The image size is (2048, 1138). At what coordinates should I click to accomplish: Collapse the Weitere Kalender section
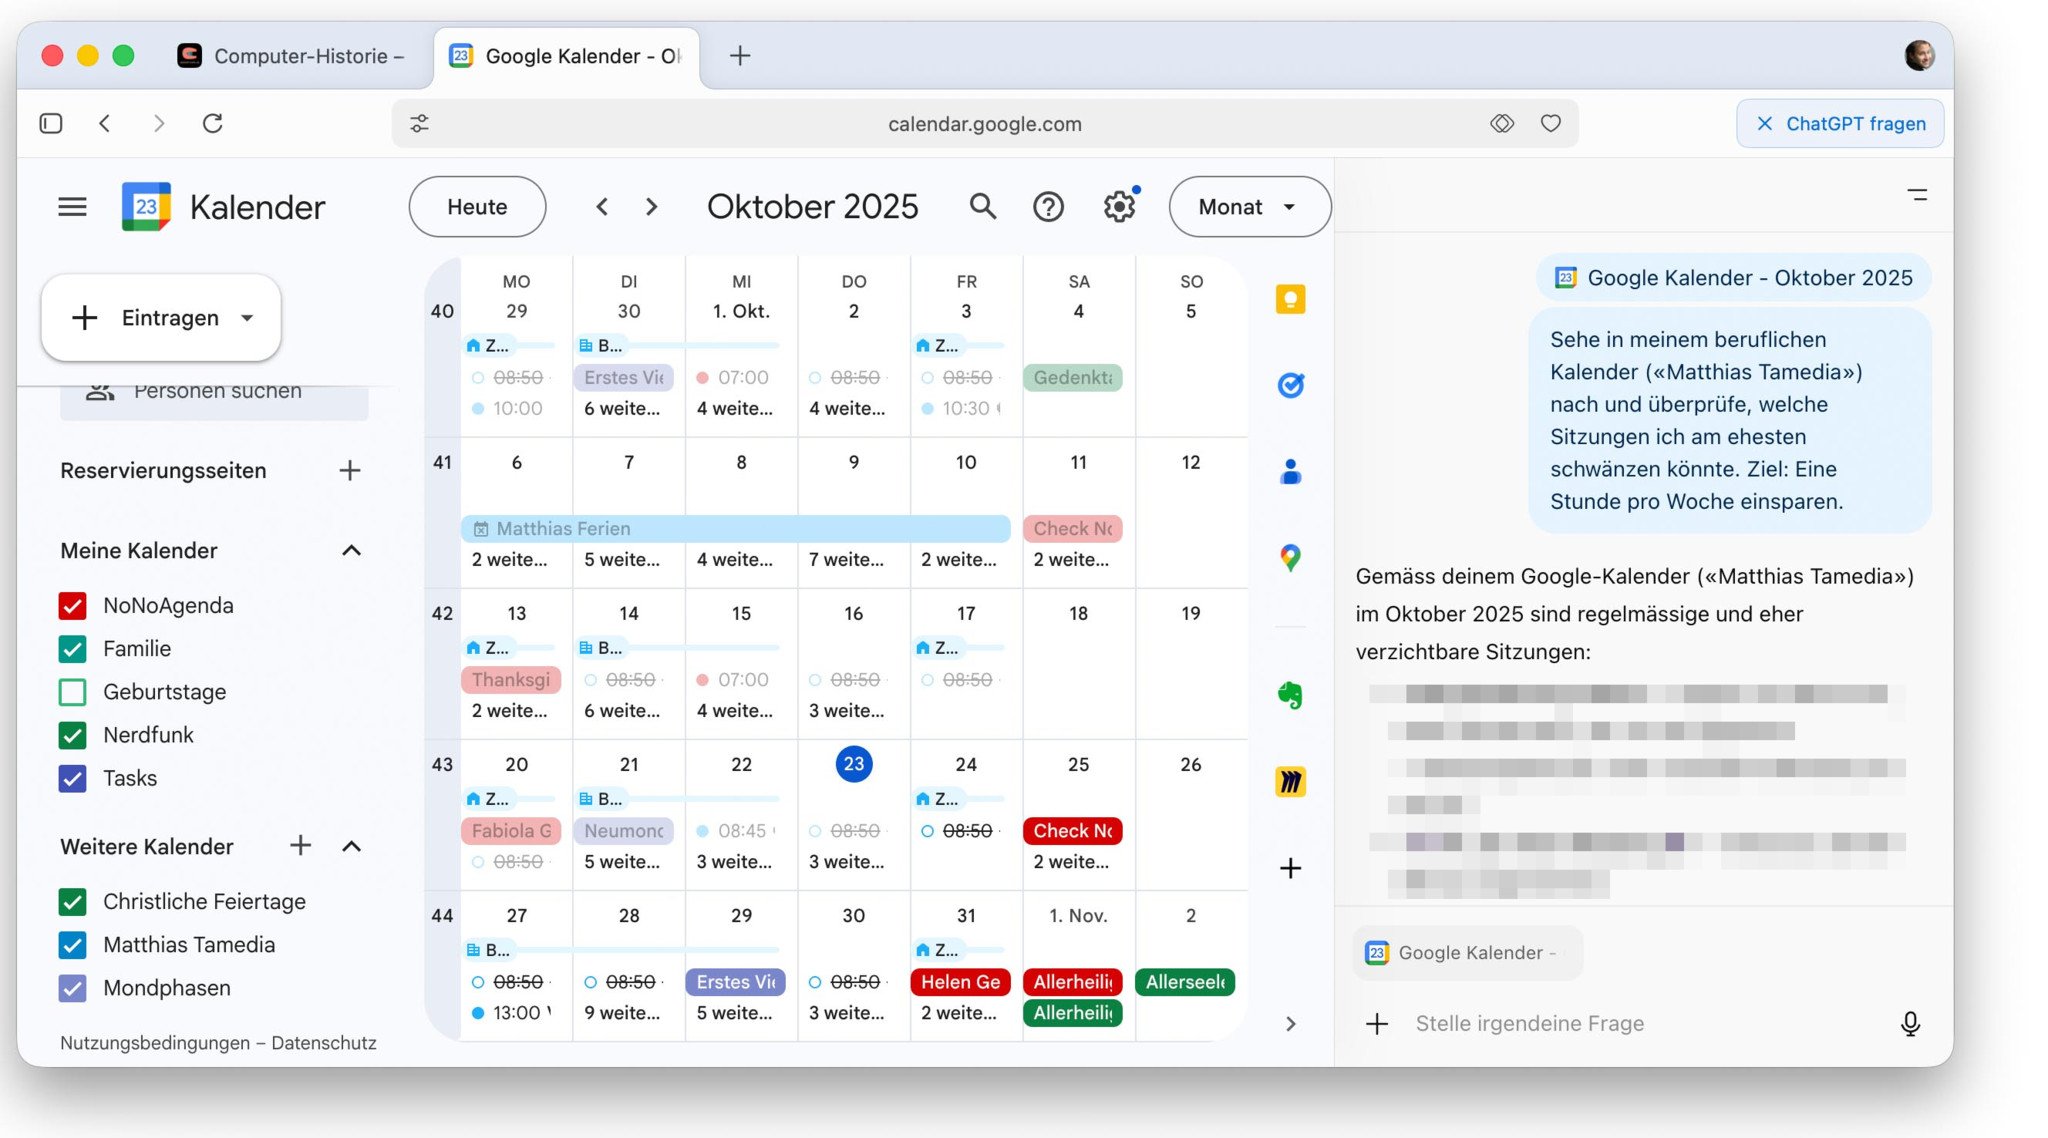pyautogui.click(x=351, y=845)
